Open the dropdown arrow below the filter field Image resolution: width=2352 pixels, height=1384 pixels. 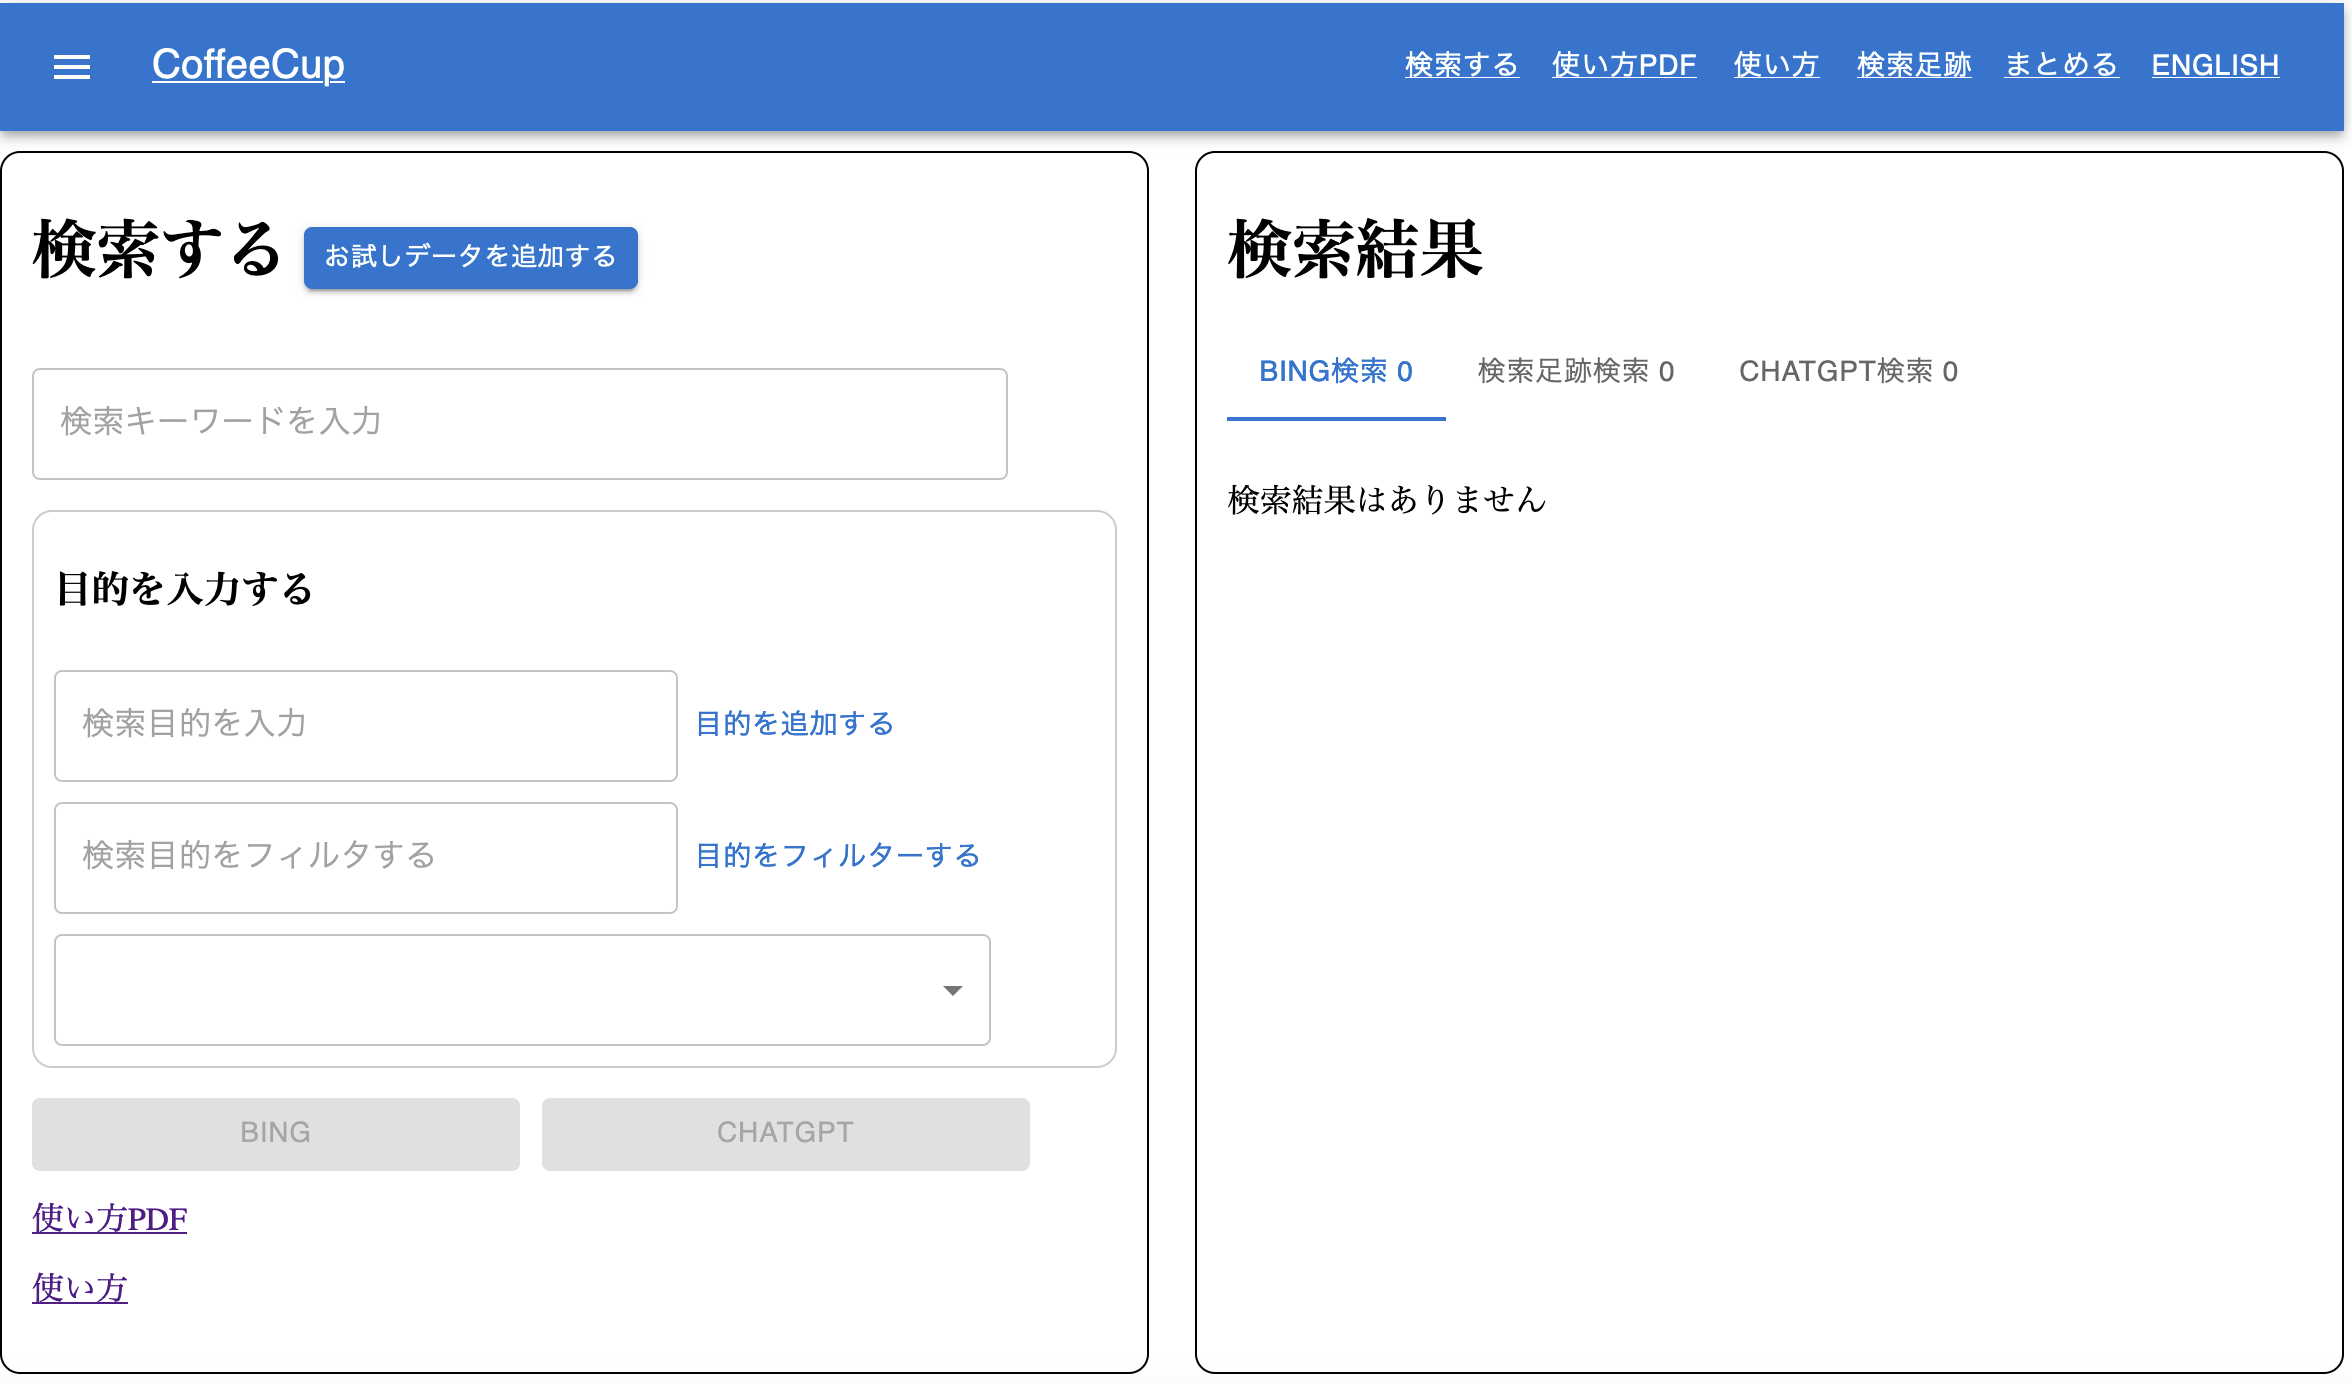click(x=952, y=990)
